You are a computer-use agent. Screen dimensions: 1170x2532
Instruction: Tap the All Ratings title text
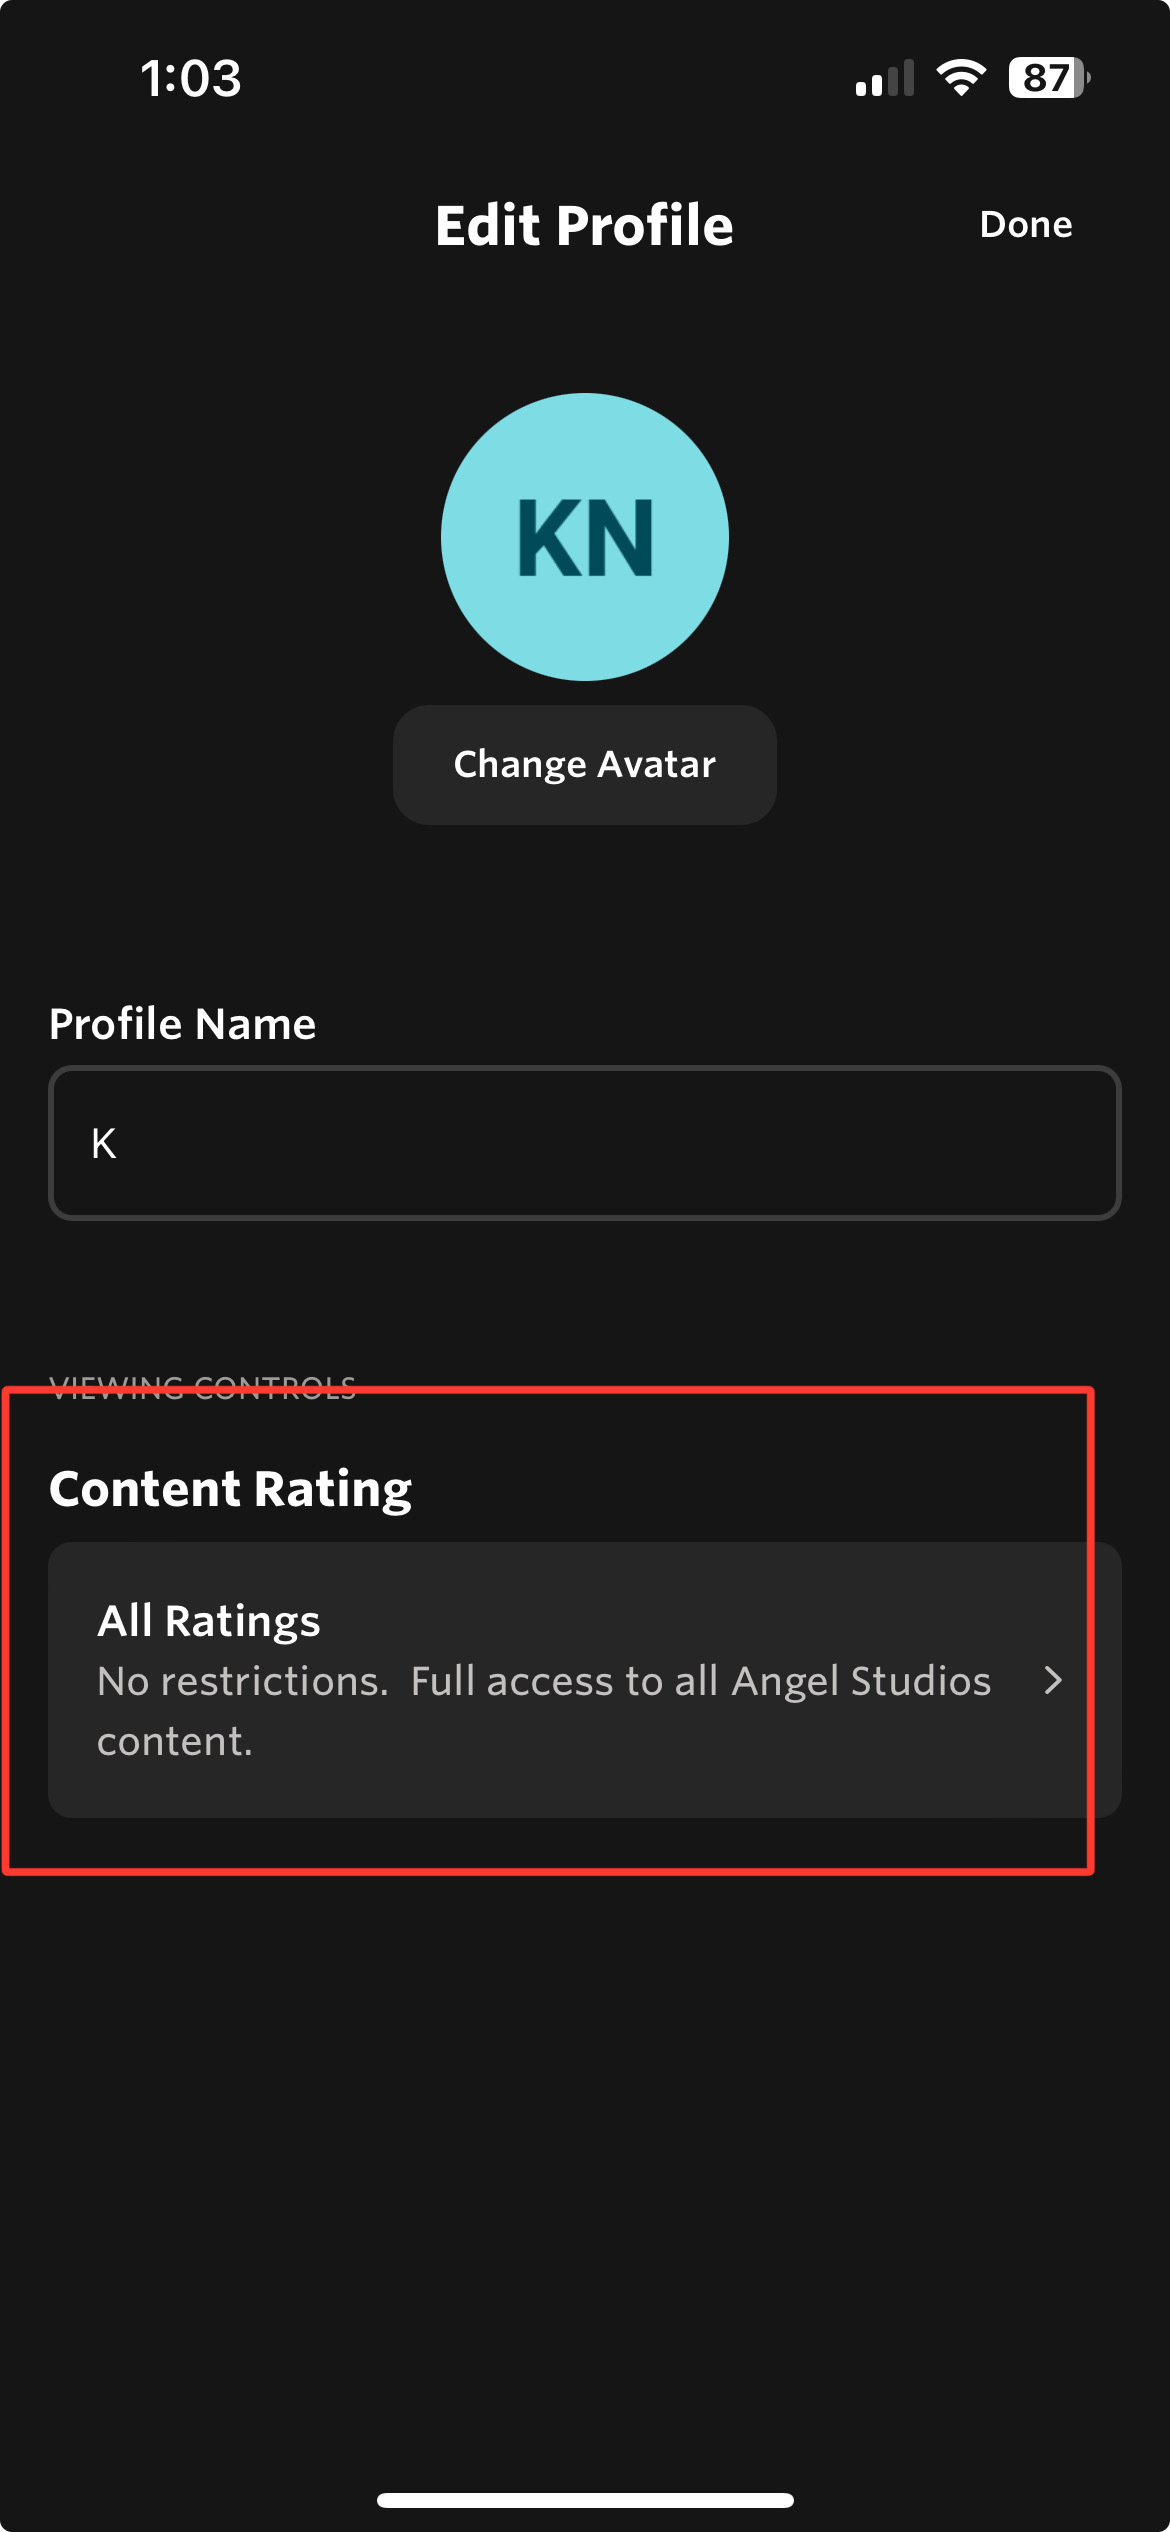tap(209, 1621)
